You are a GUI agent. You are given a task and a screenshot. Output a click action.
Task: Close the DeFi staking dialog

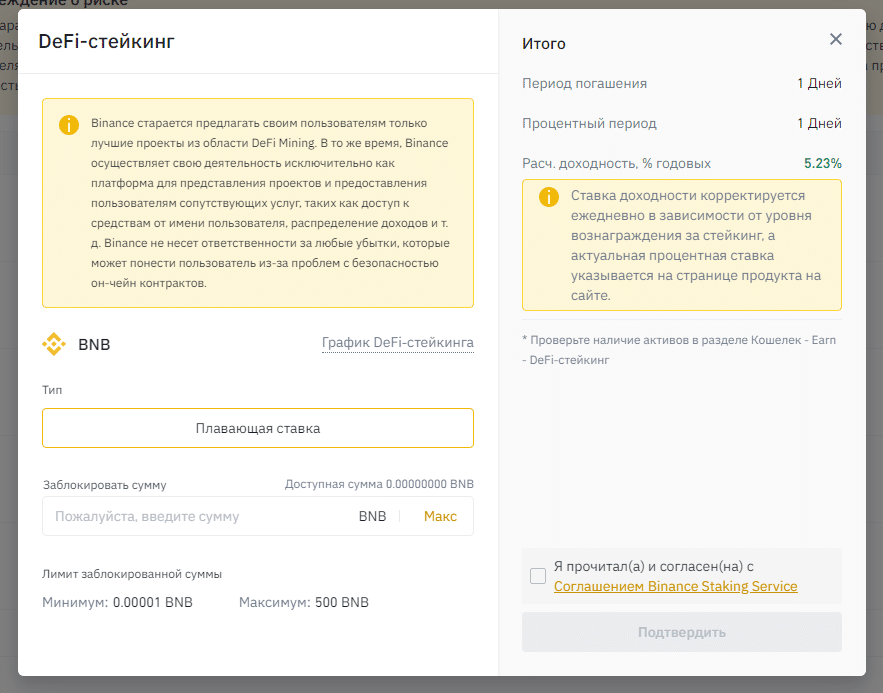[836, 40]
